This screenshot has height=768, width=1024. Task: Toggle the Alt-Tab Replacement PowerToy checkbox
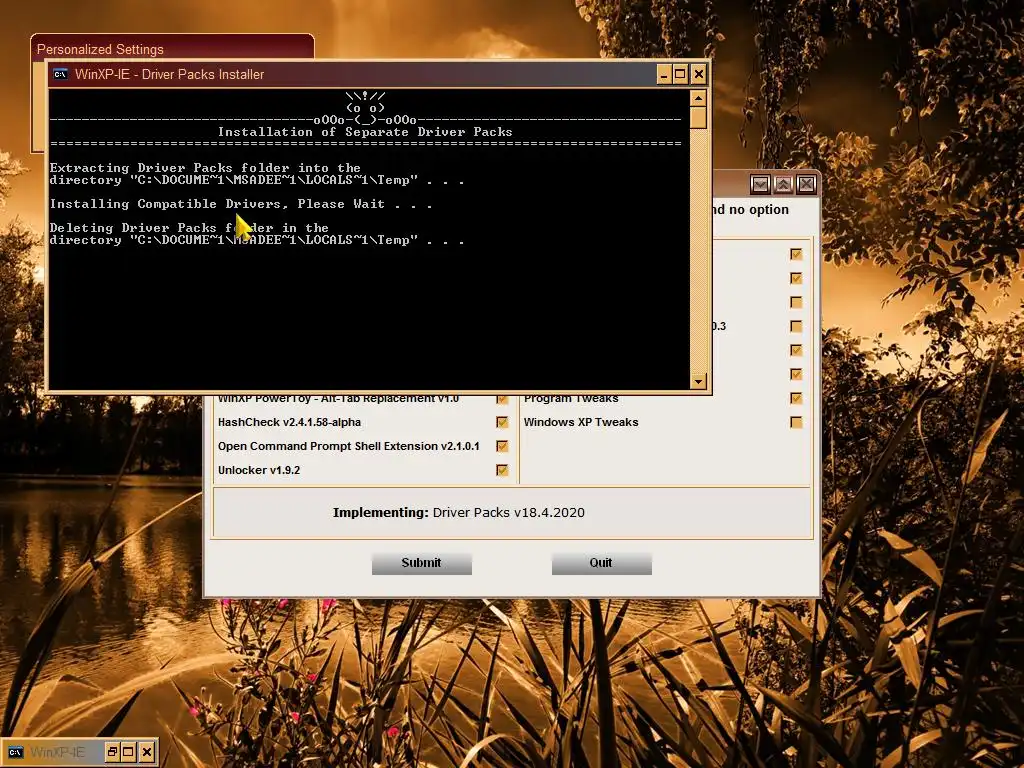pyautogui.click(x=502, y=399)
